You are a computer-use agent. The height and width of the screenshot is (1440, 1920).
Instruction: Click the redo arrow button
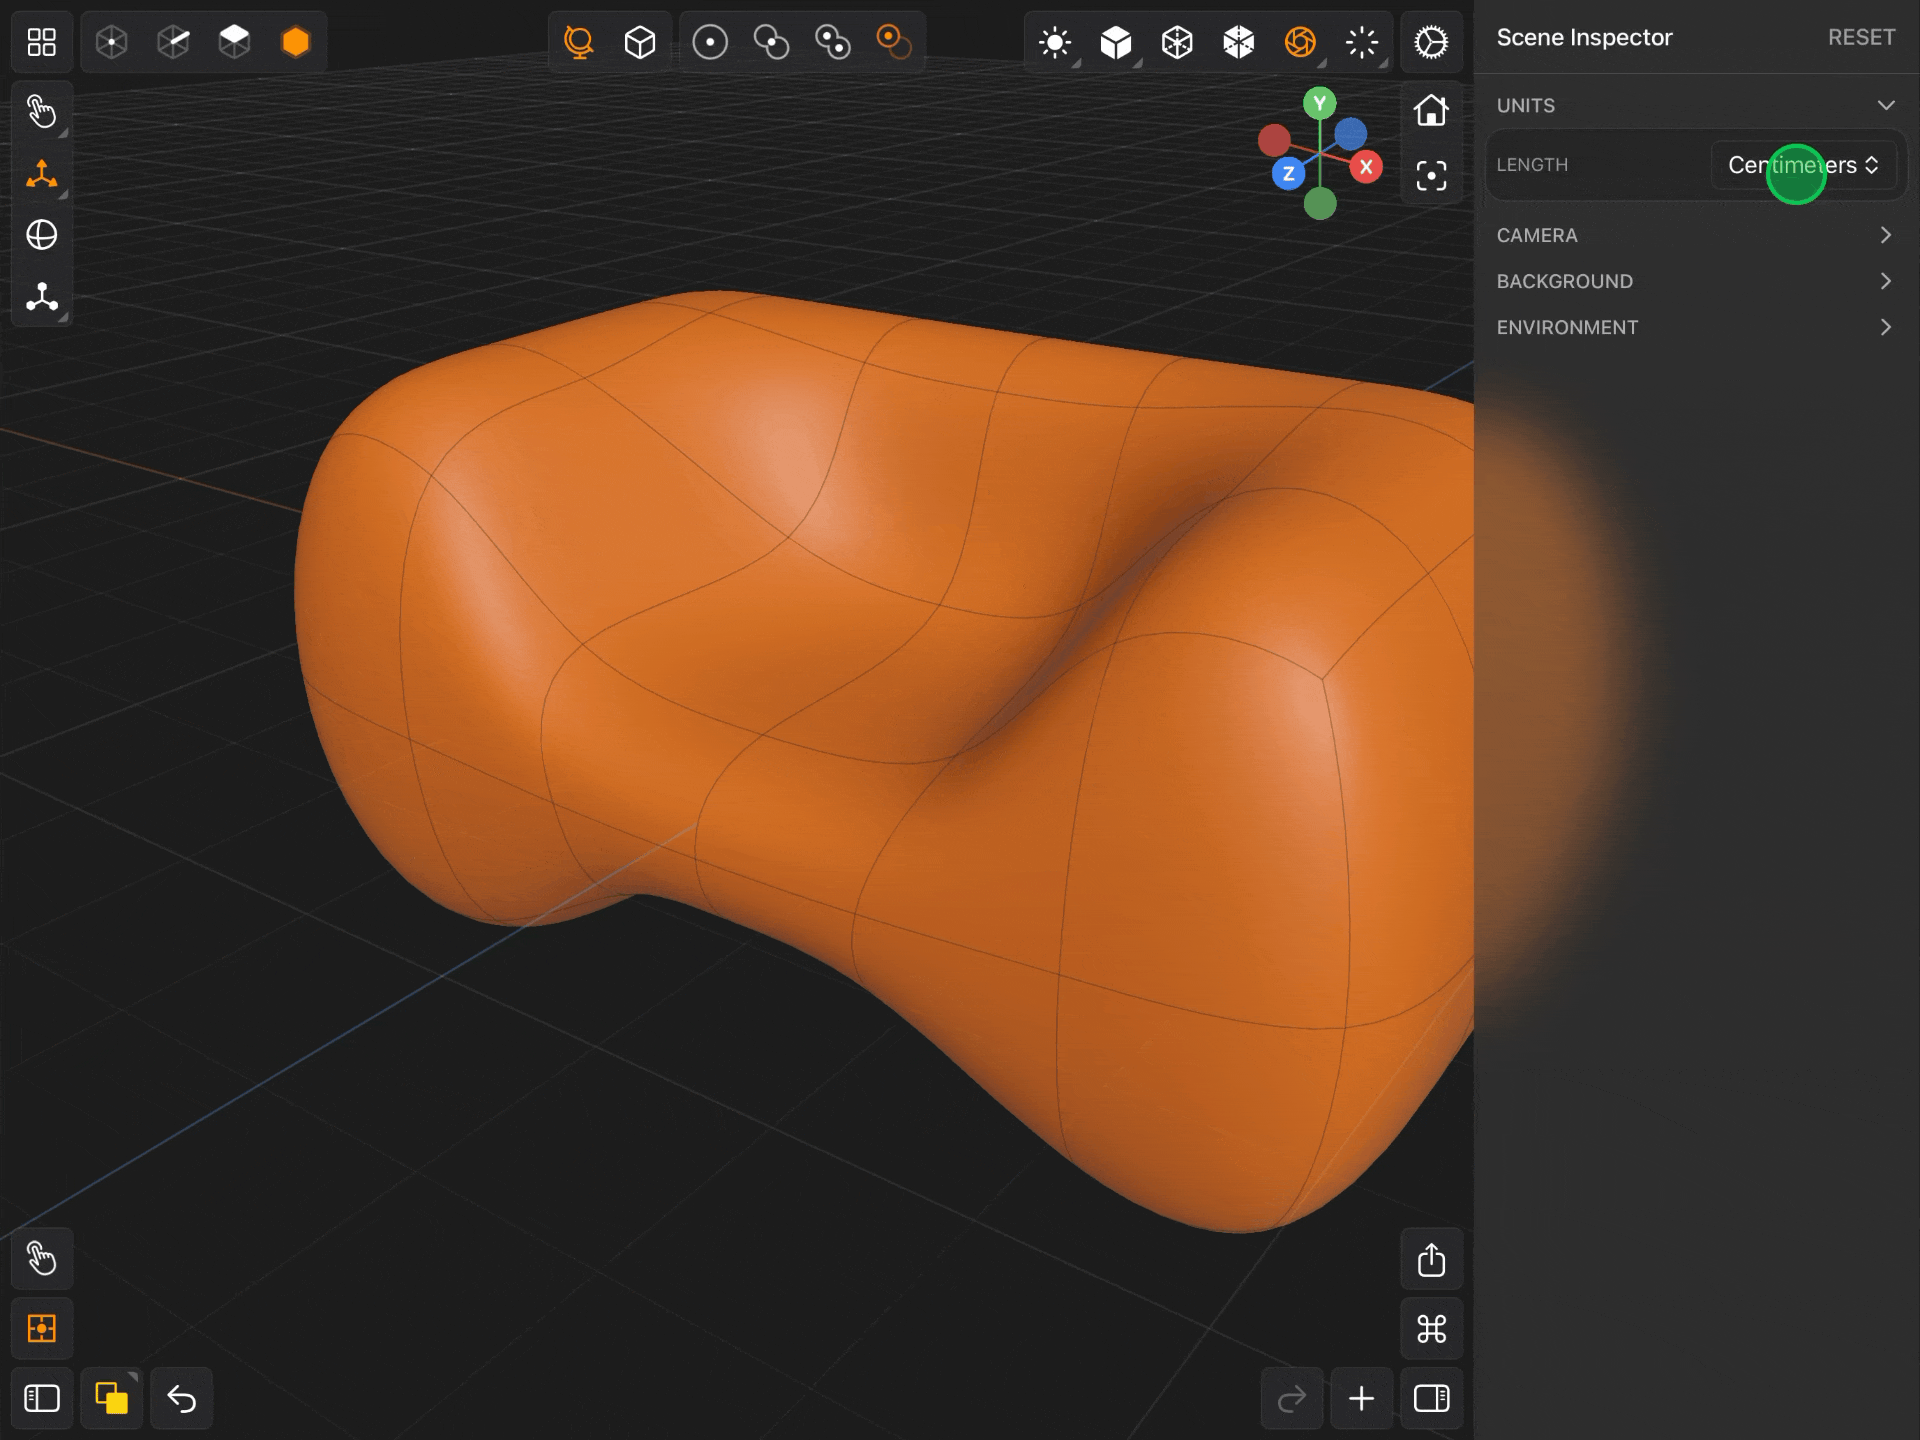tap(1292, 1398)
